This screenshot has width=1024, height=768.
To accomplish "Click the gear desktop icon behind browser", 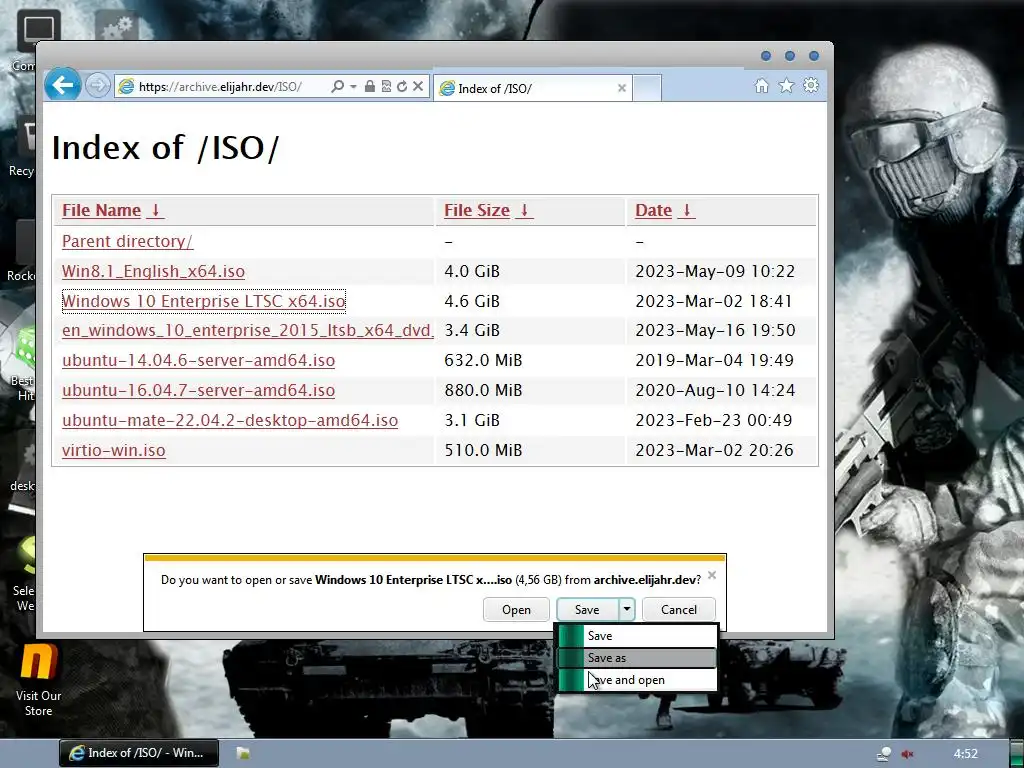I will pos(116,26).
